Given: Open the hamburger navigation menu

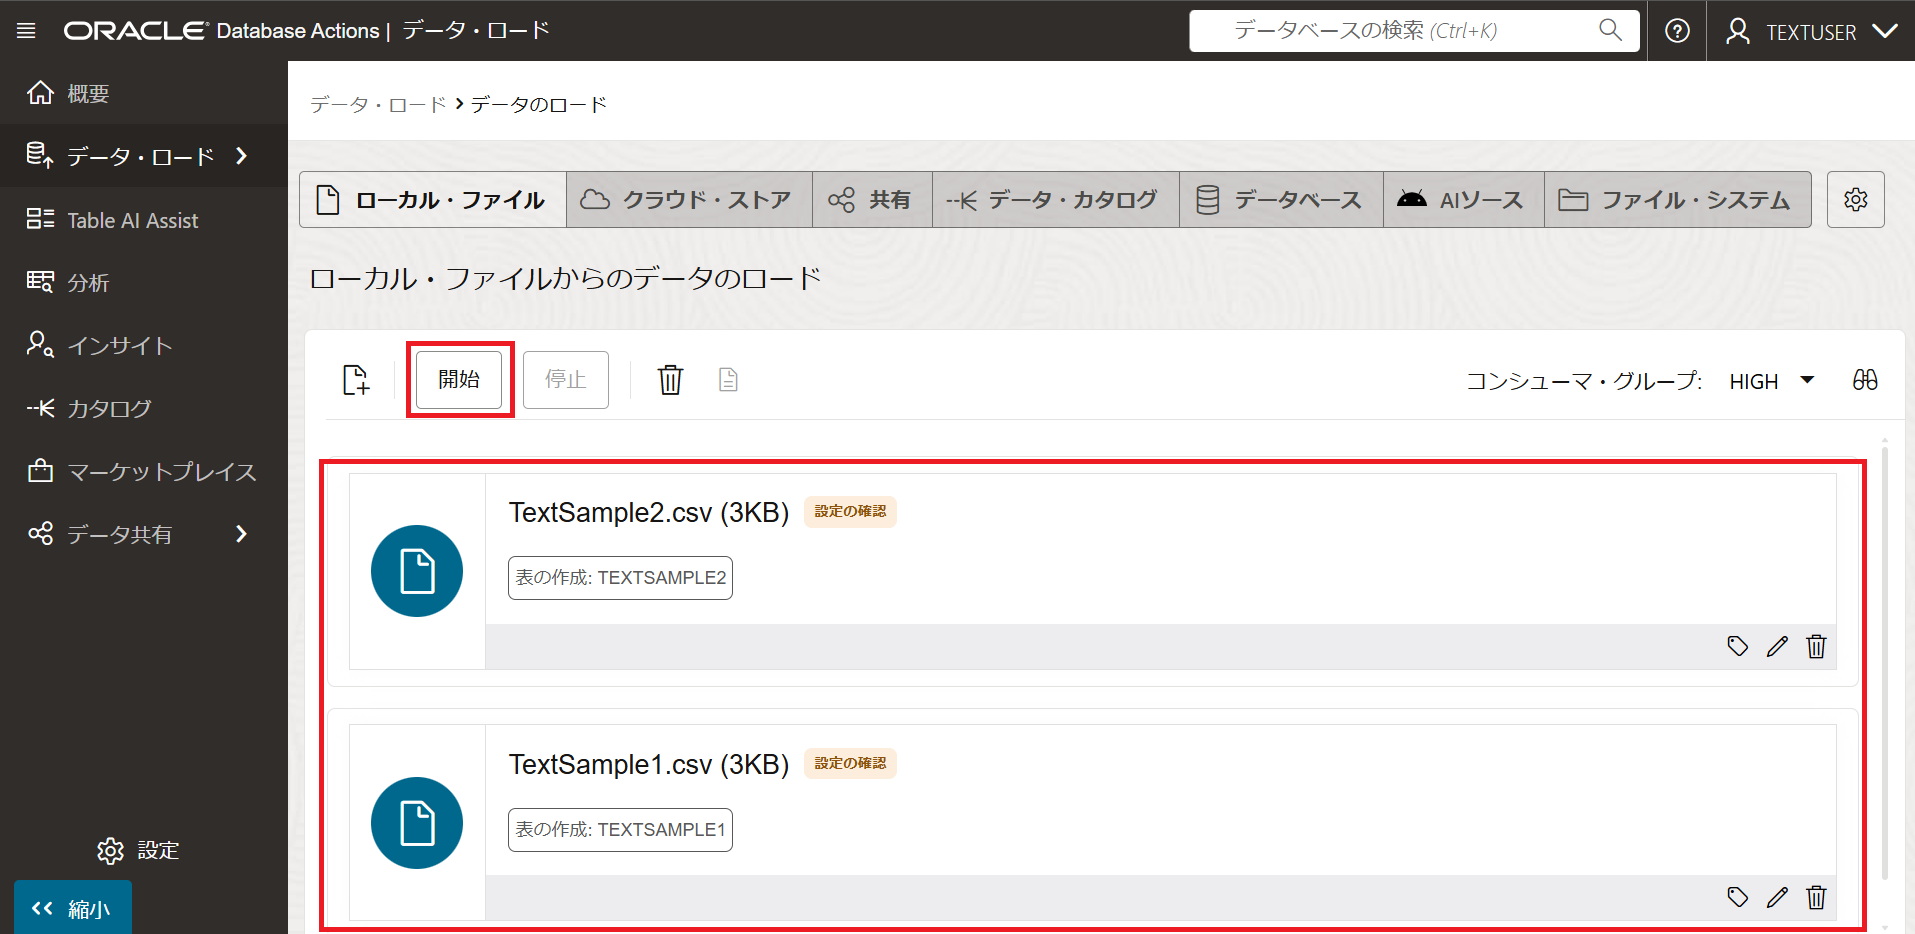Looking at the screenshot, I should pos(27,31).
